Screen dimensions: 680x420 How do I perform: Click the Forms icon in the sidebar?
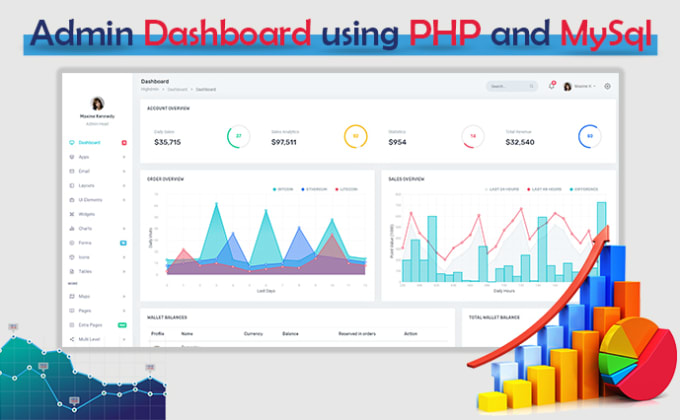pyautogui.click(x=72, y=243)
